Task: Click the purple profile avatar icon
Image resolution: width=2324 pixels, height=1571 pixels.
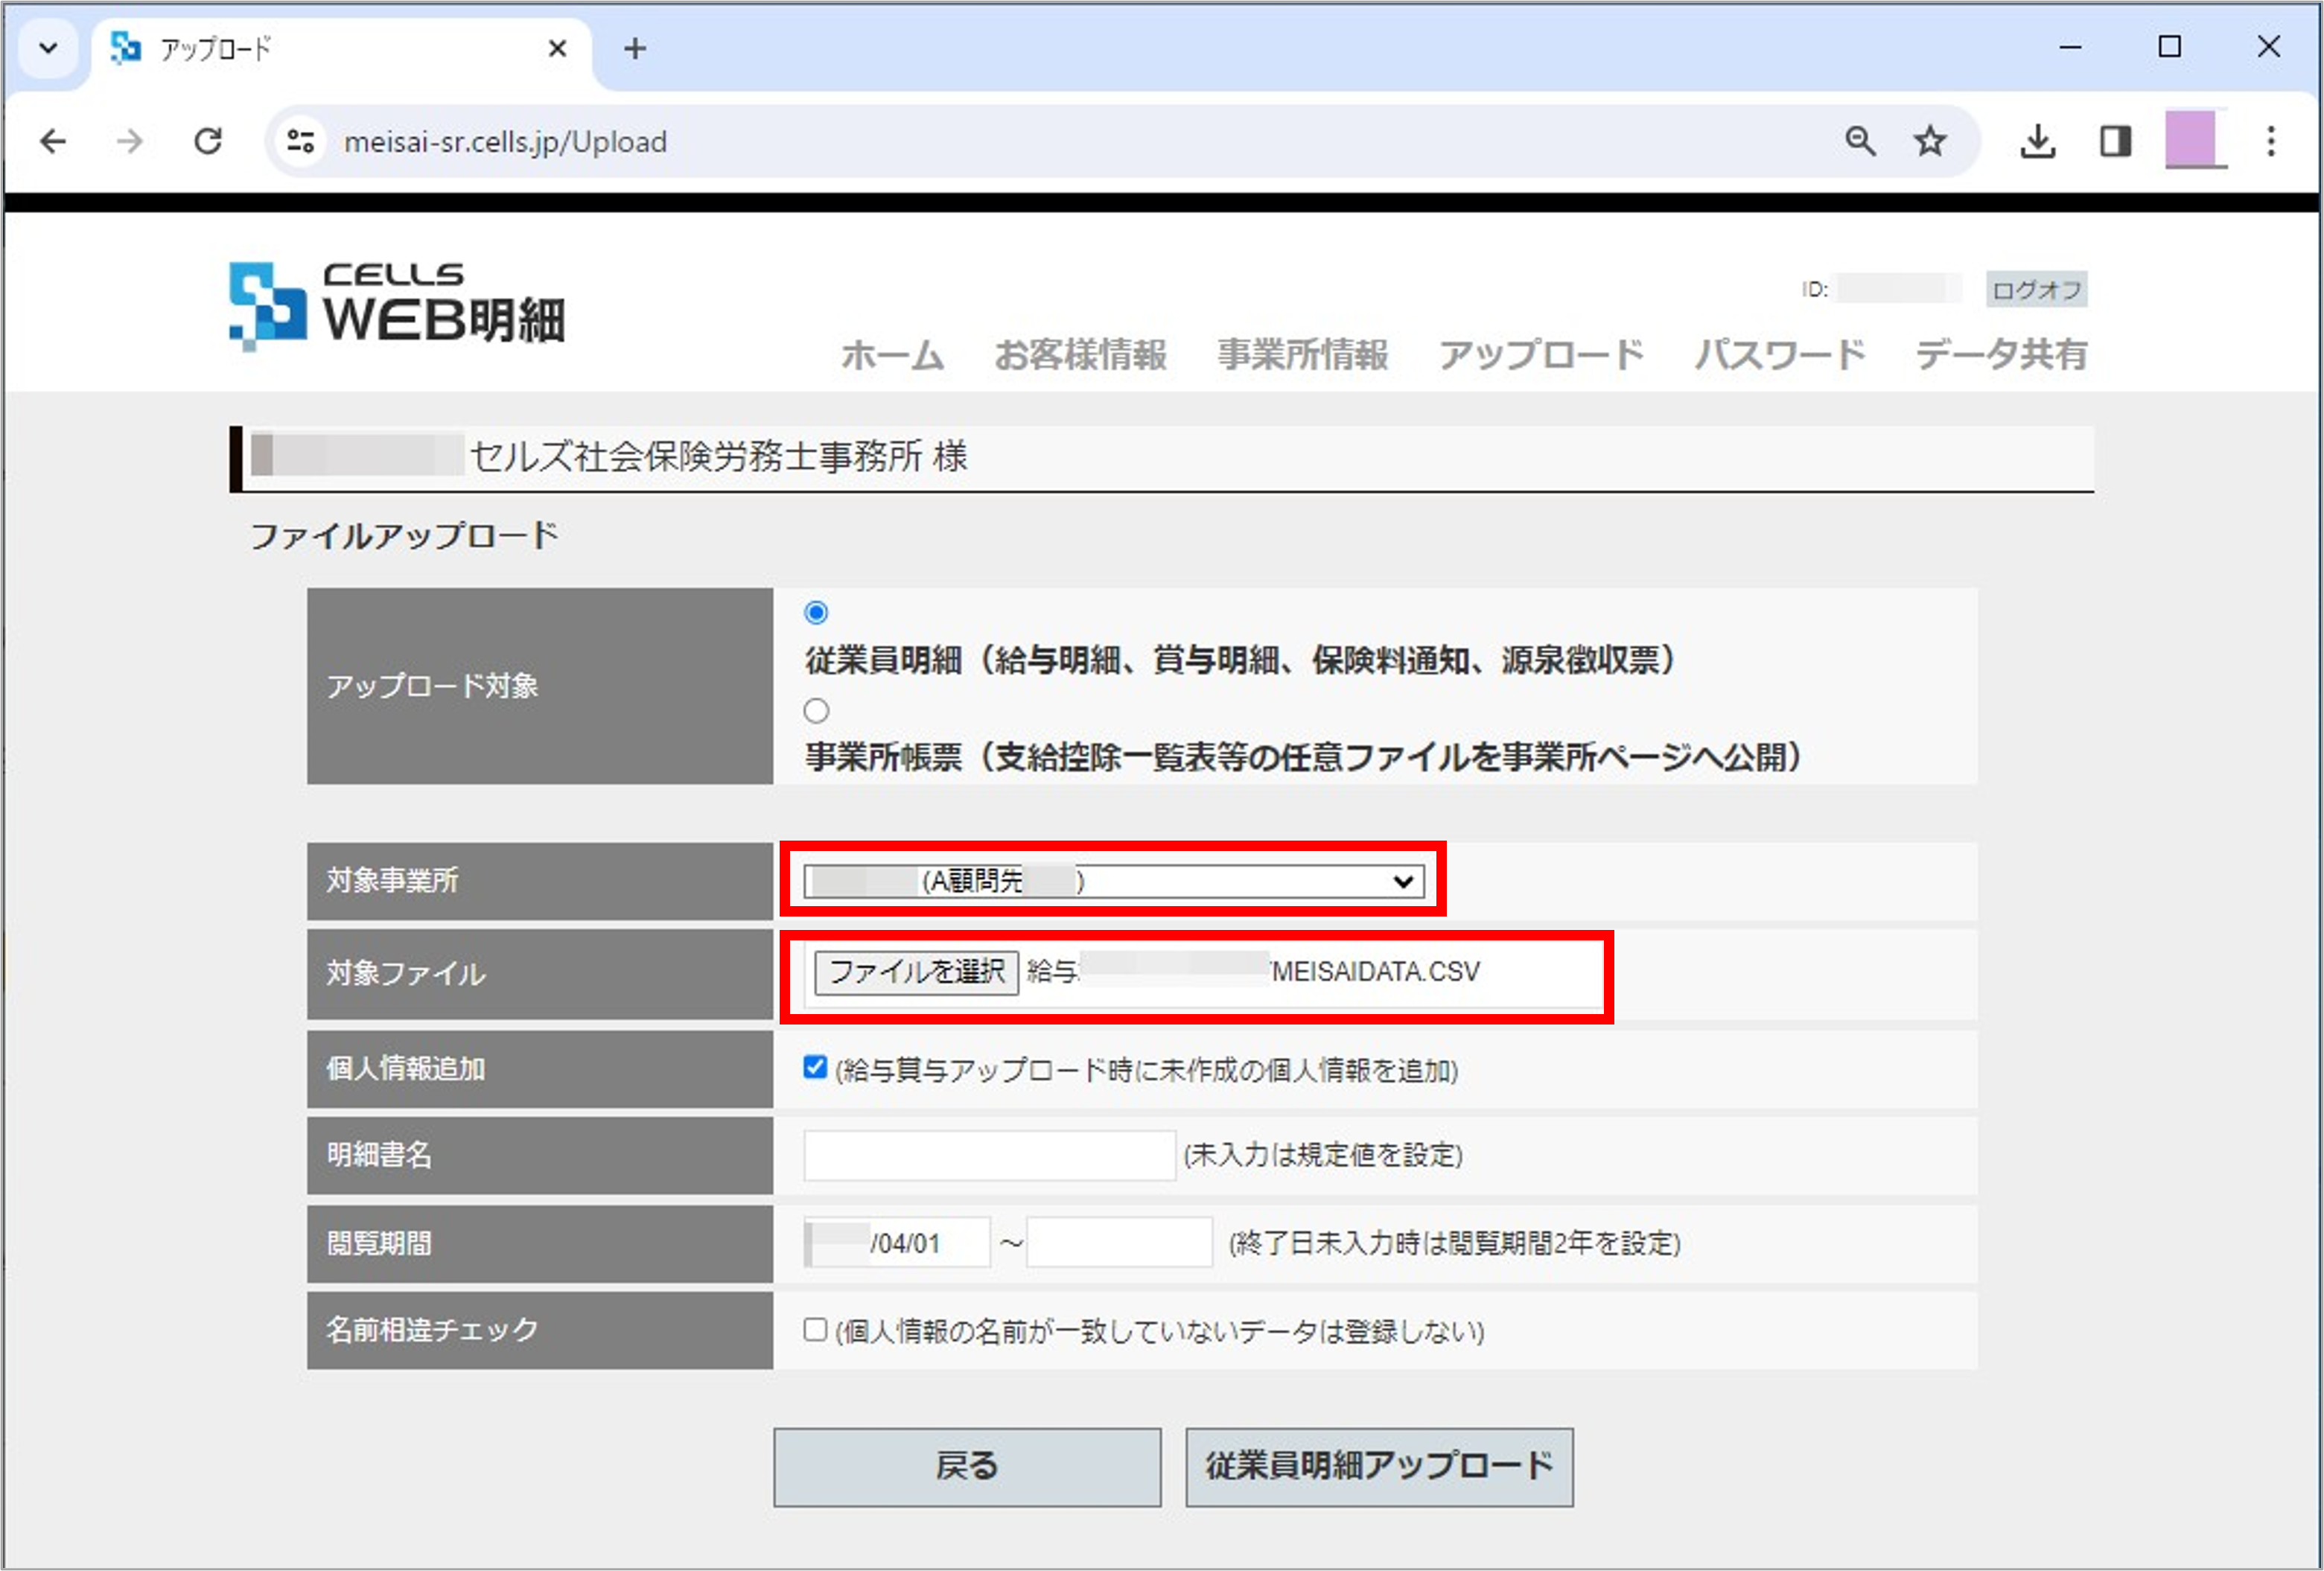Action: coord(2193,141)
